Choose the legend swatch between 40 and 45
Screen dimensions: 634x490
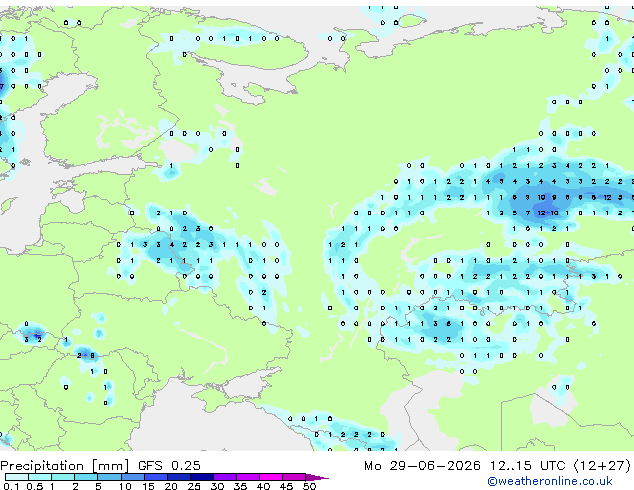pos(271,477)
